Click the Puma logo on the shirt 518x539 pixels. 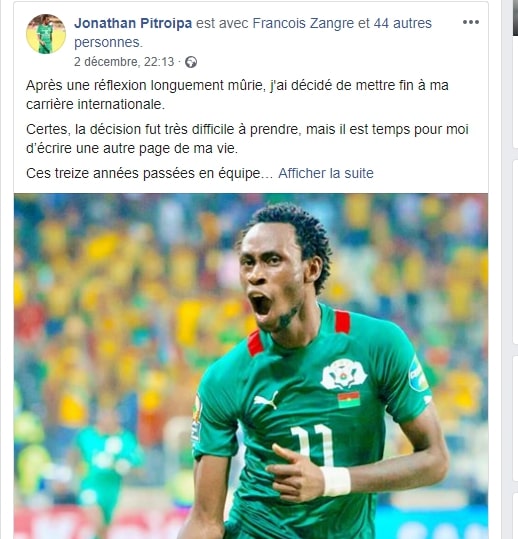(266, 400)
